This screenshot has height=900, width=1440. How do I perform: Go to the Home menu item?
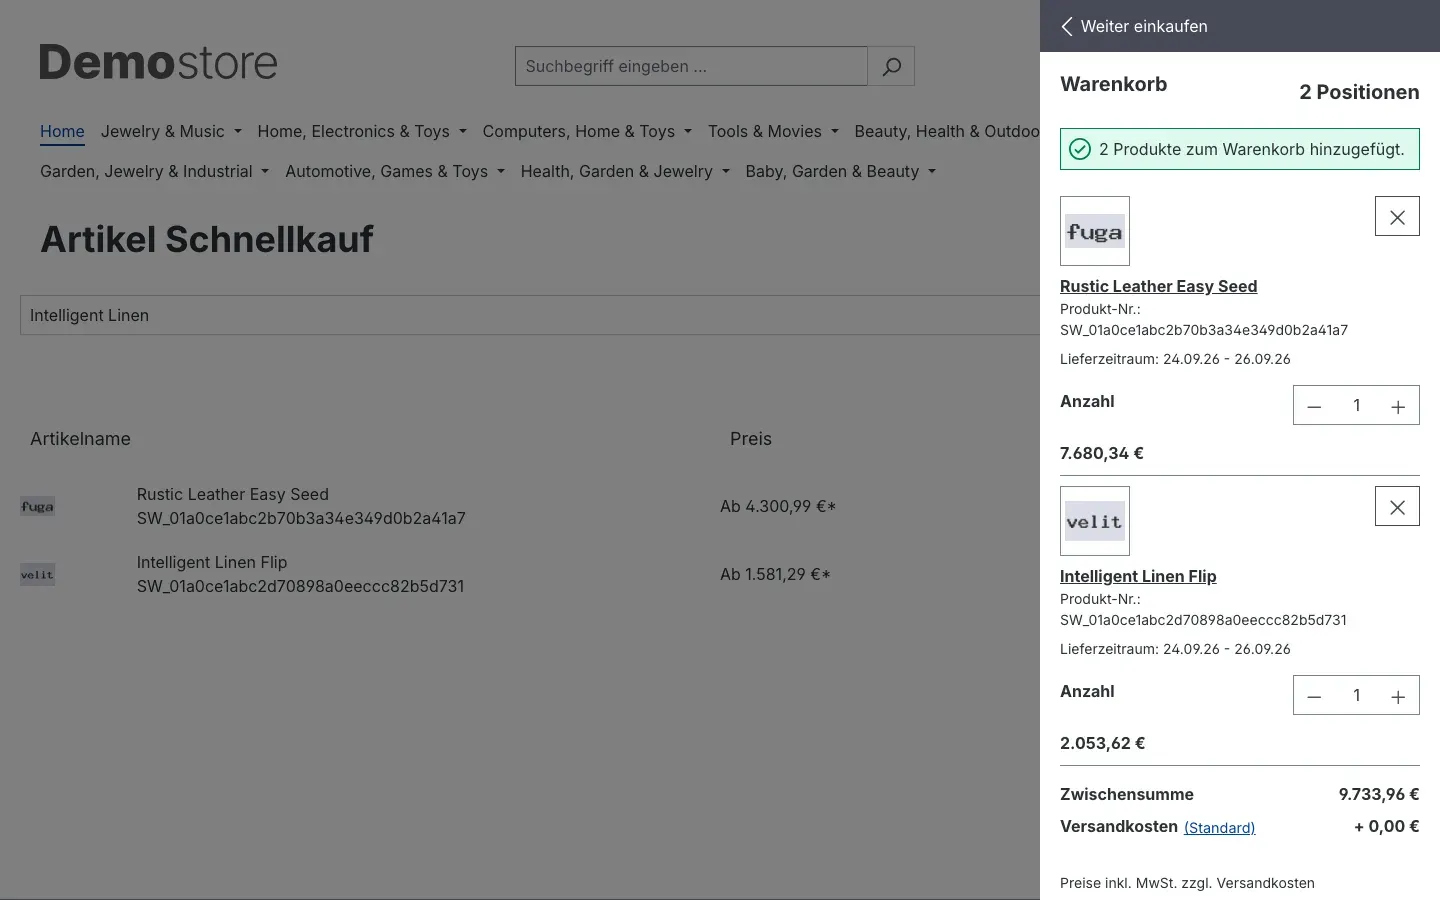tap(62, 131)
